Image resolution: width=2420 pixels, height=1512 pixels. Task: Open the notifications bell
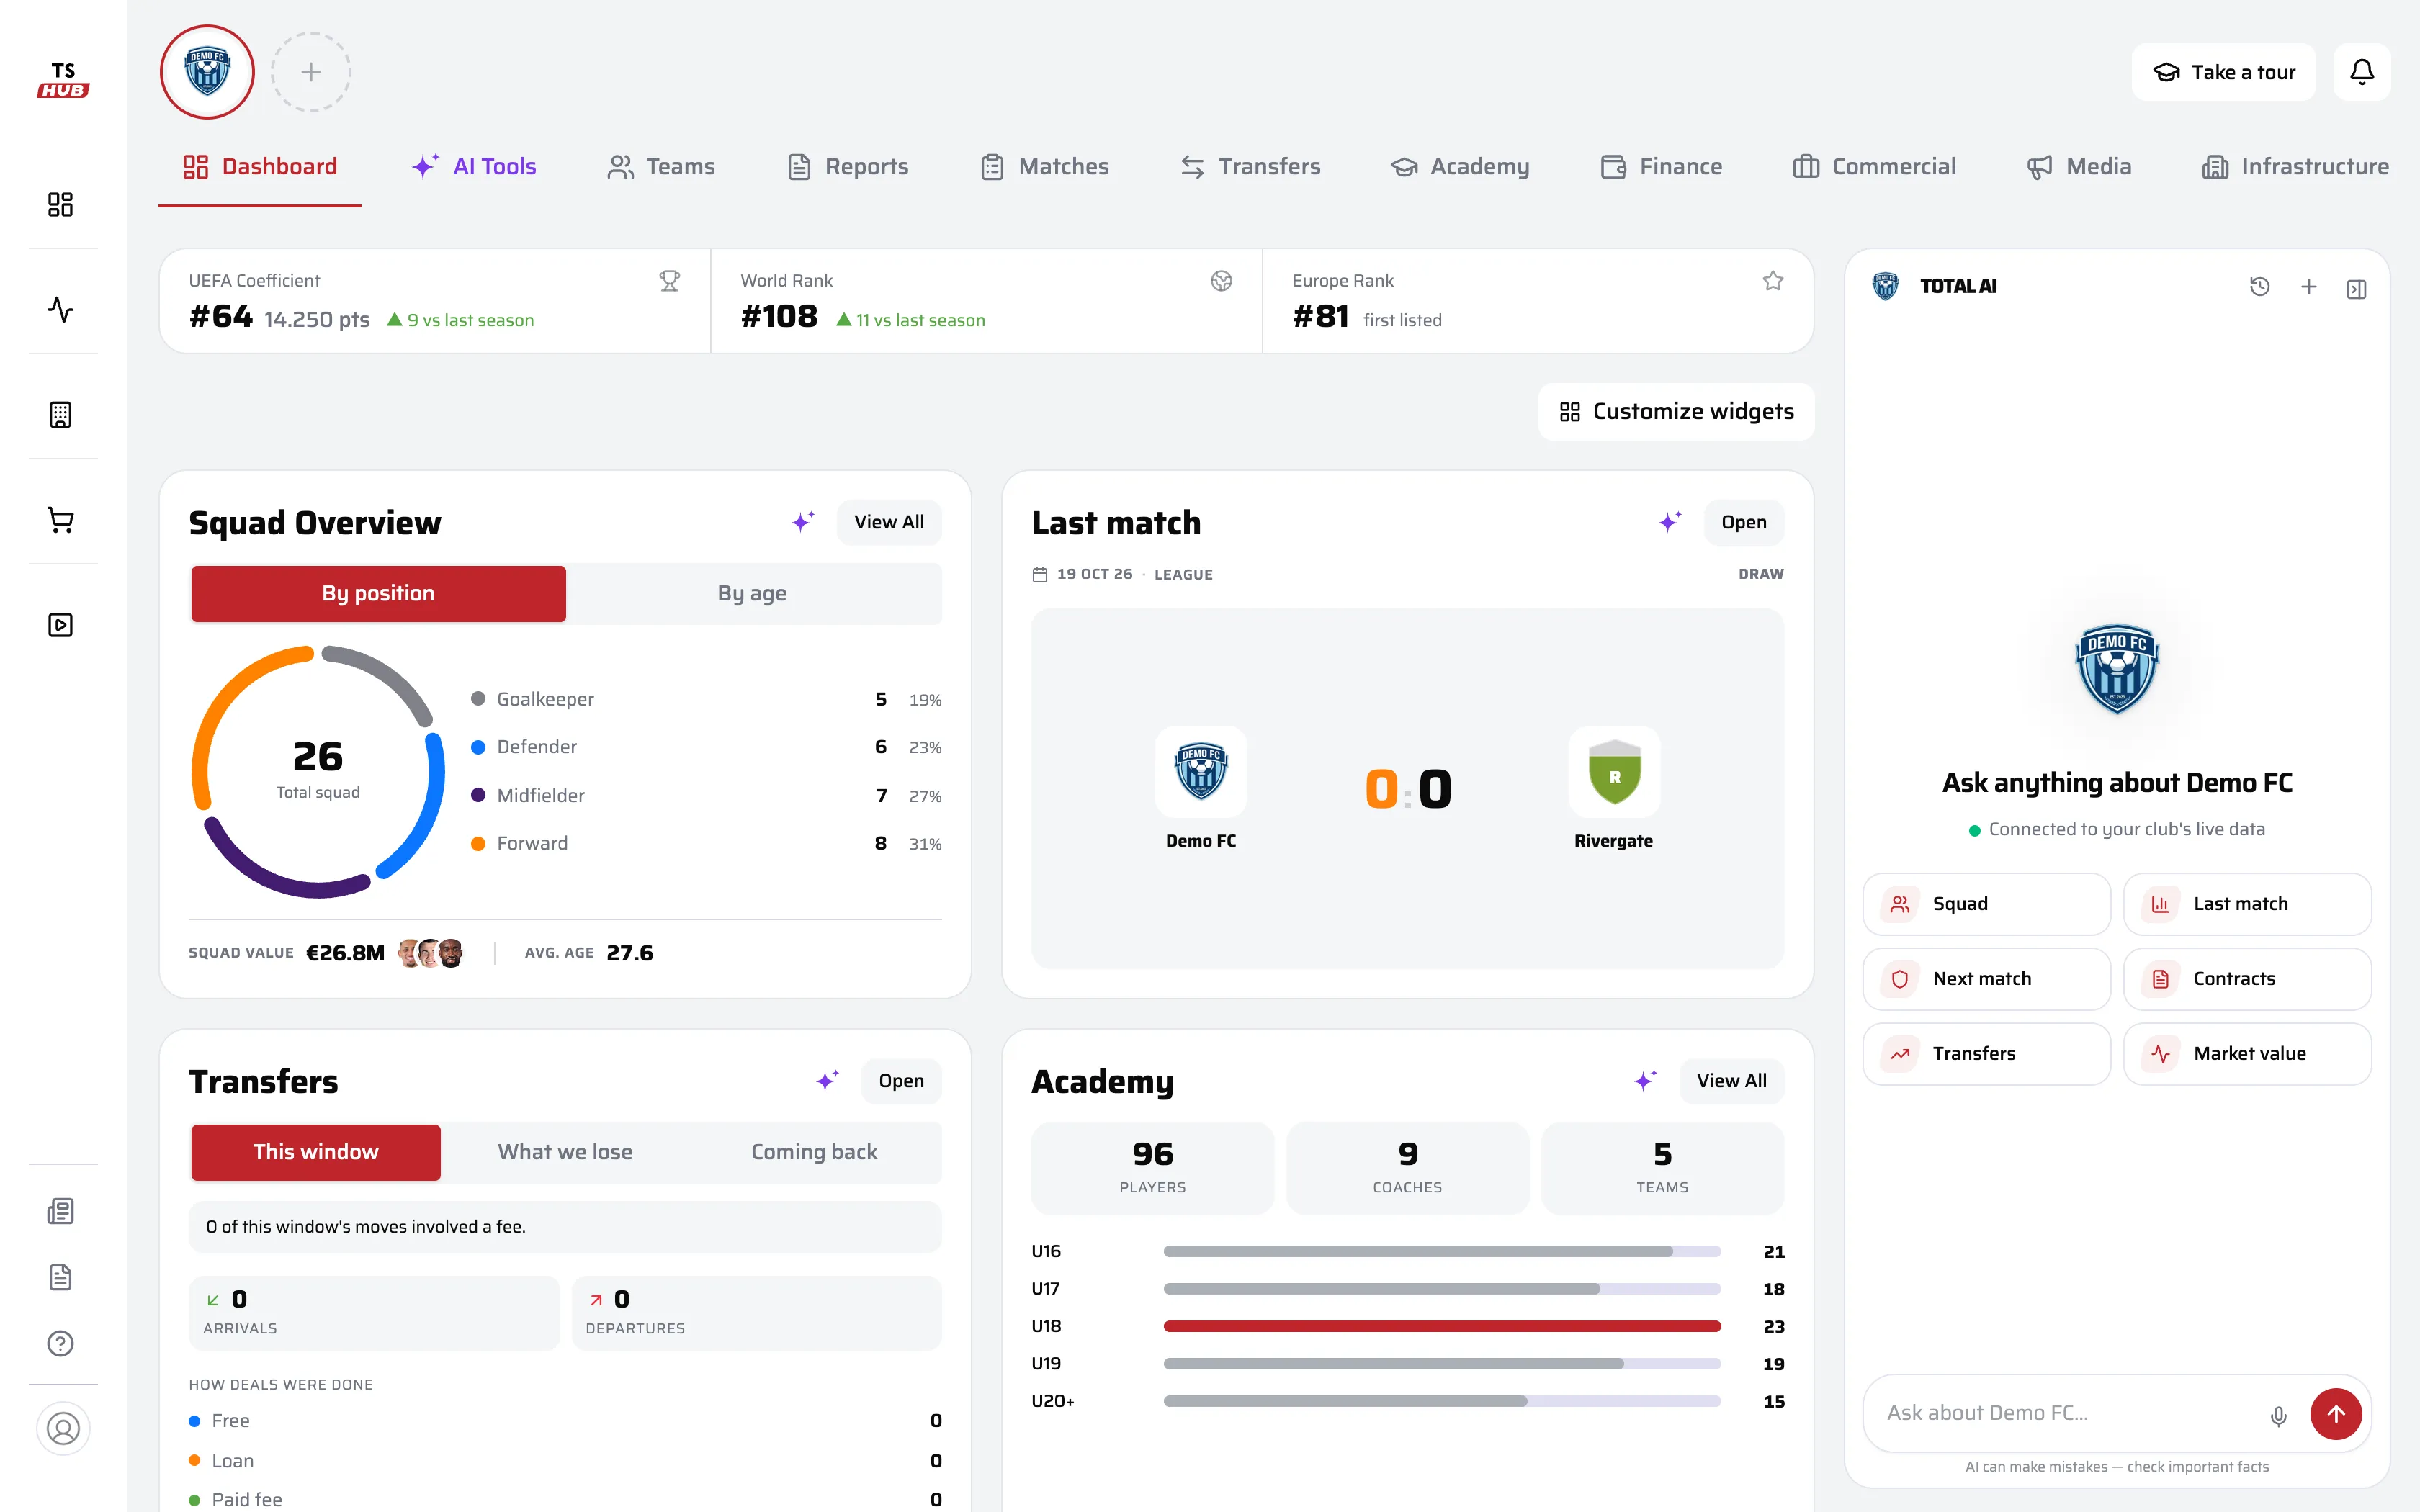tap(2362, 72)
